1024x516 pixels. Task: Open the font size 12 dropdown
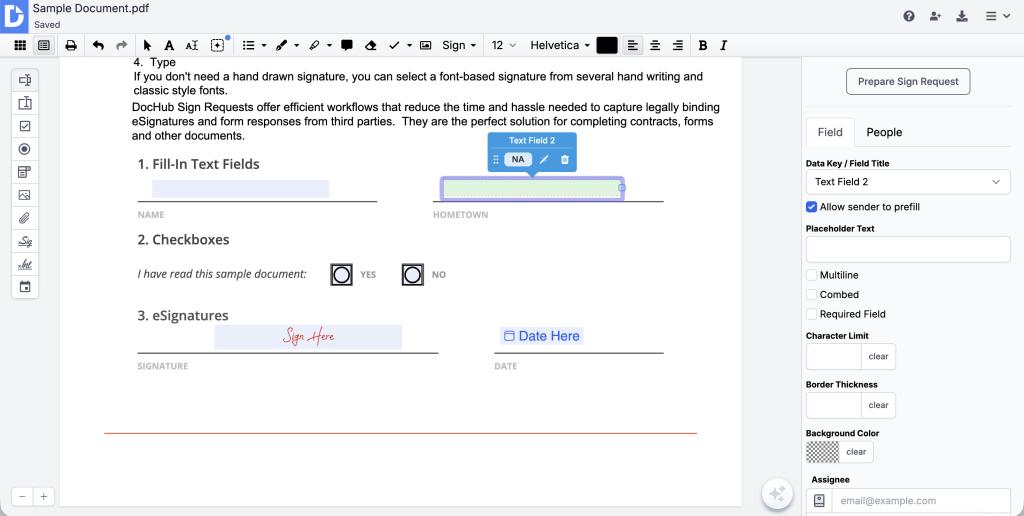click(x=504, y=45)
